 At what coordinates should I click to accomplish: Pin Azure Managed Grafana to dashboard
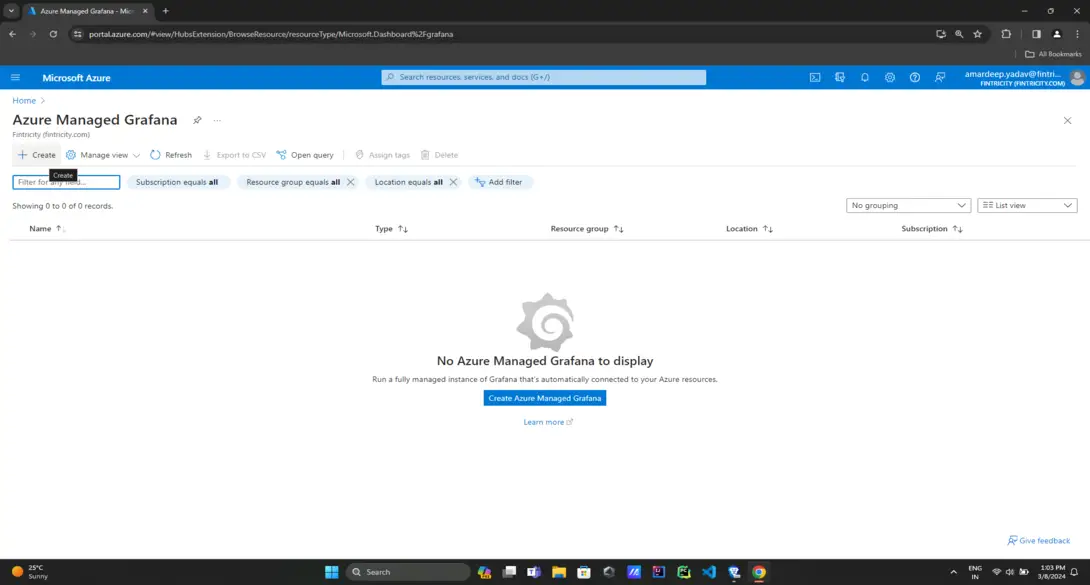pyautogui.click(x=197, y=120)
